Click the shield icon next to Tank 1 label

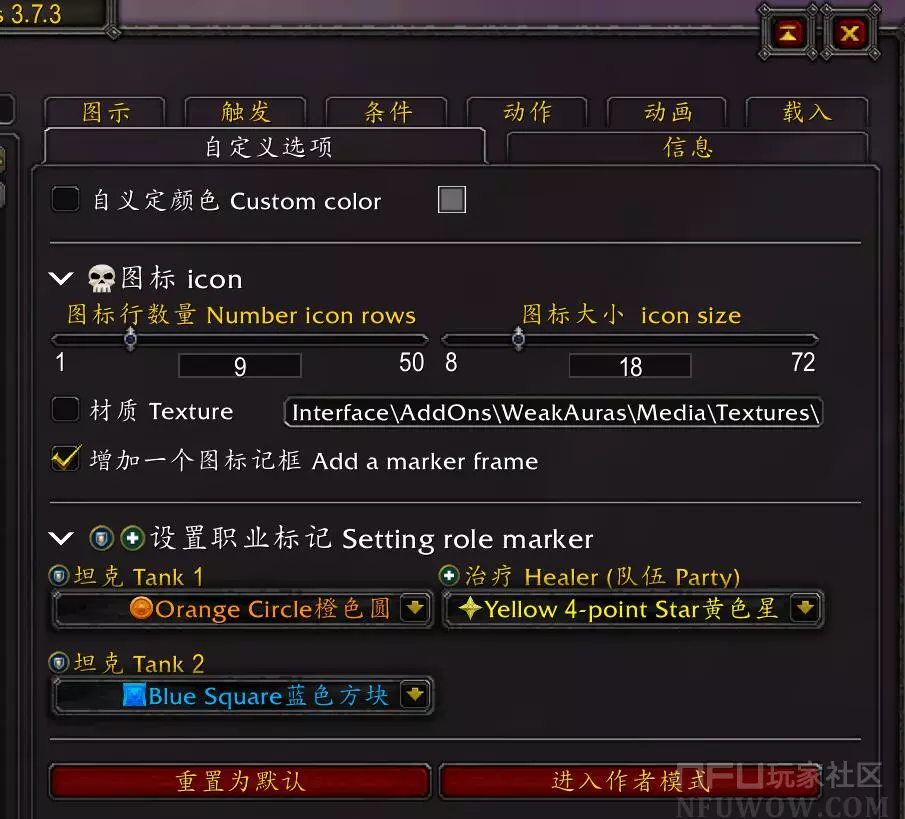coord(58,576)
